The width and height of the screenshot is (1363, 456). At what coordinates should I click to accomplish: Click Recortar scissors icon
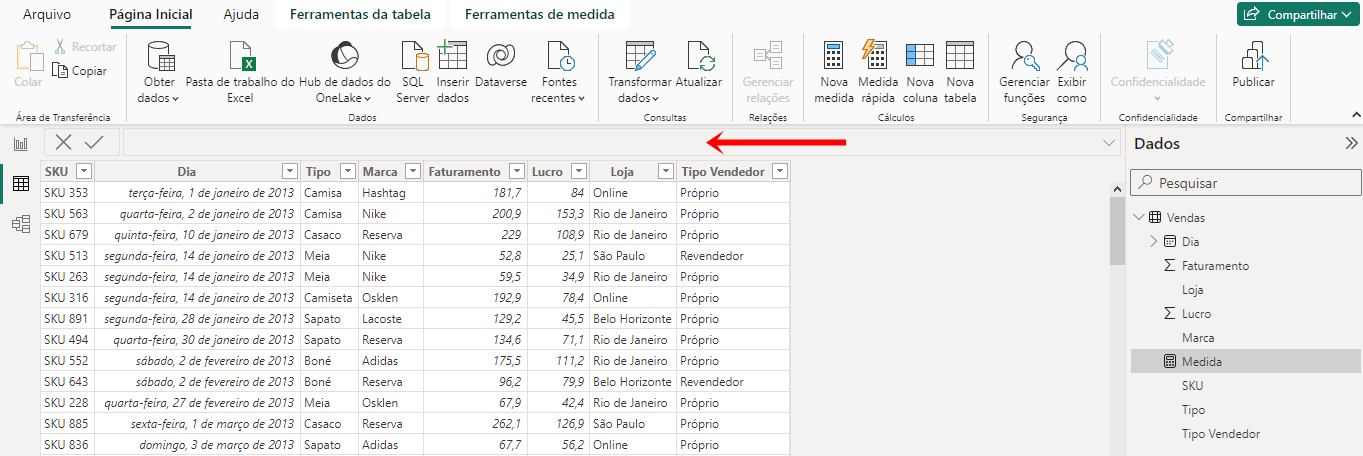click(x=60, y=47)
